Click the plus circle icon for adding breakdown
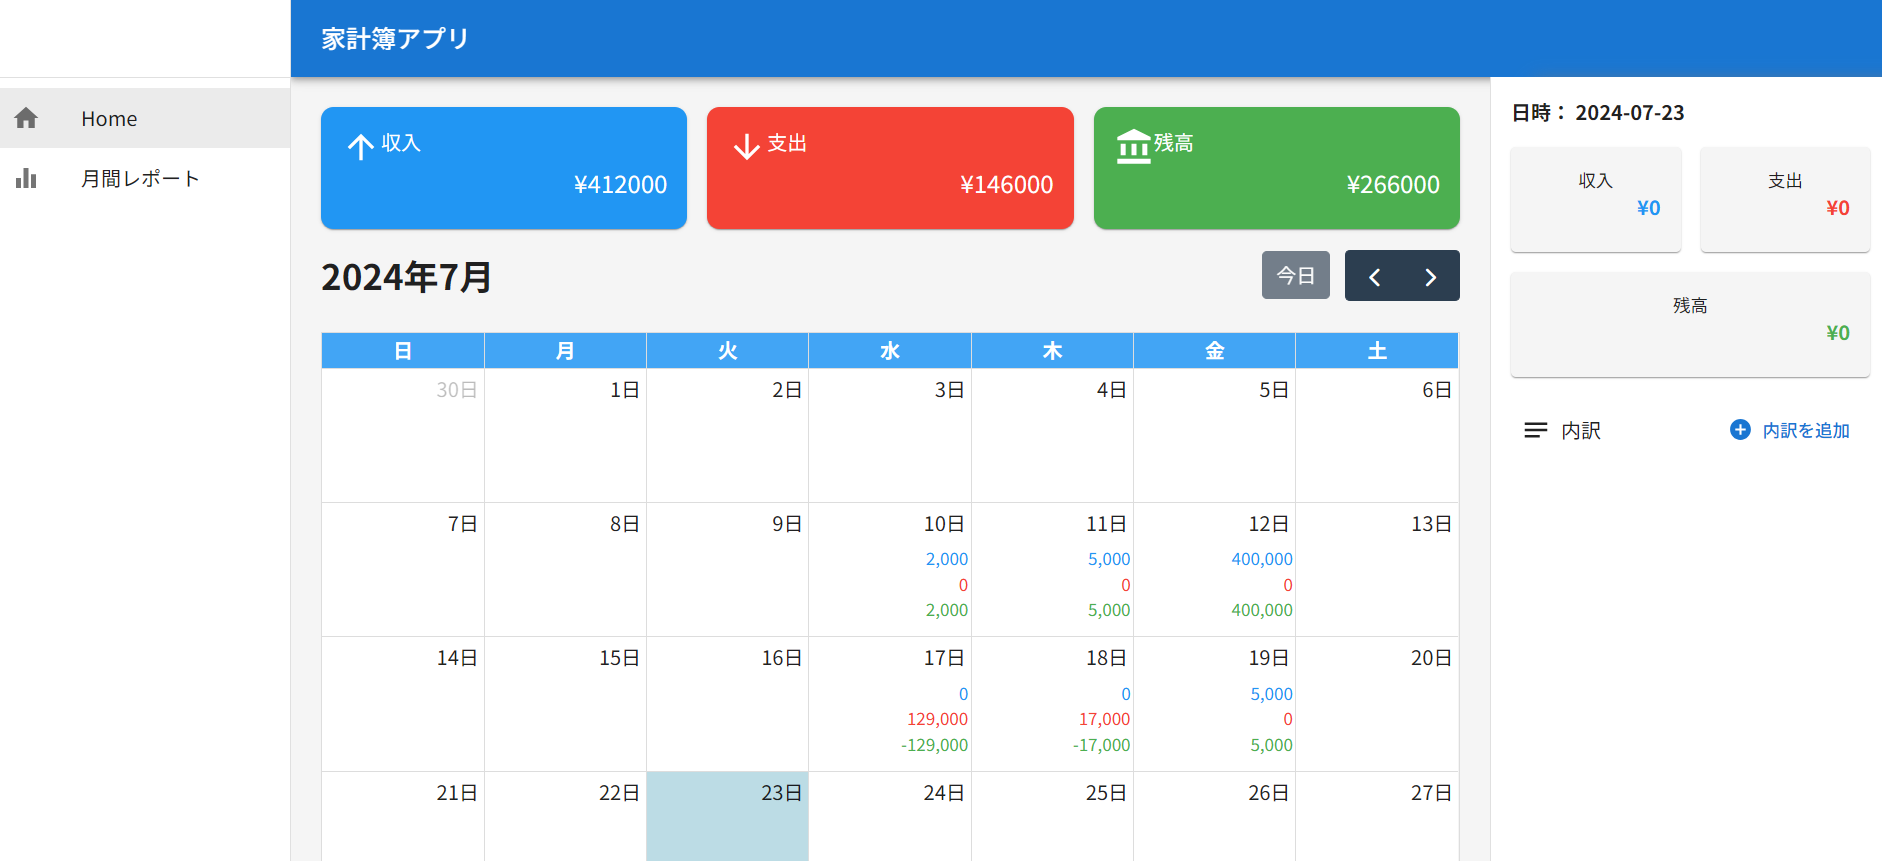This screenshot has height=861, width=1882. [1740, 430]
